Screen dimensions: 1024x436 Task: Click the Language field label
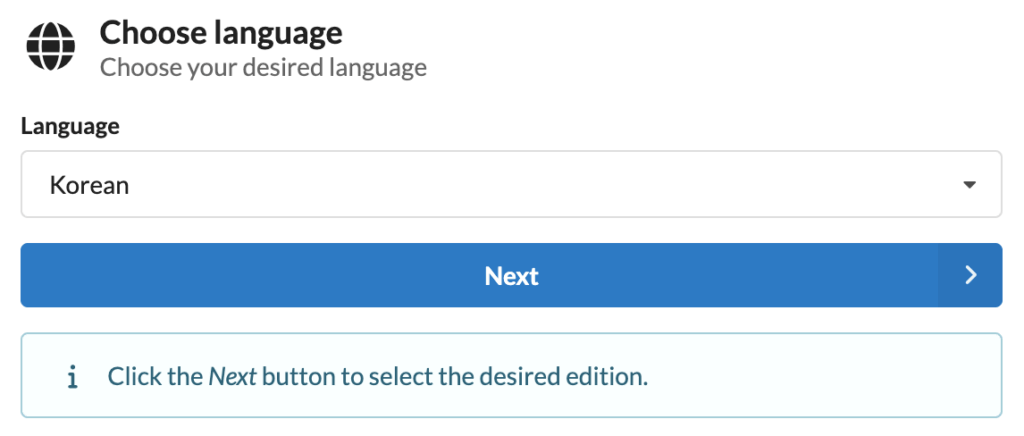(70, 126)
